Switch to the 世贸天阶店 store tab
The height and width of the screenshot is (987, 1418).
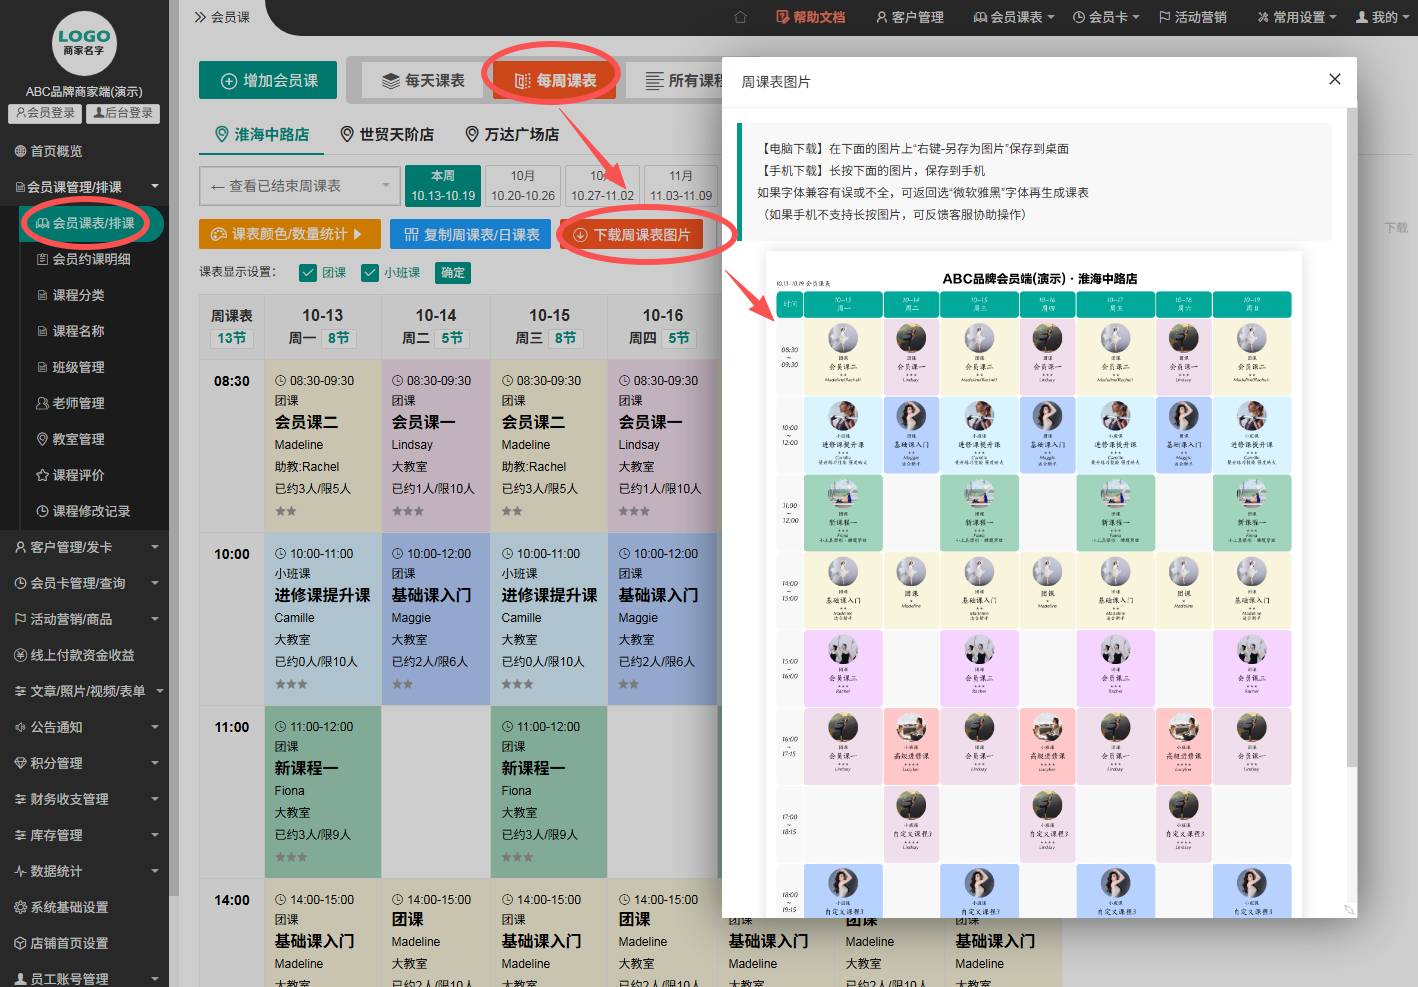387,134
